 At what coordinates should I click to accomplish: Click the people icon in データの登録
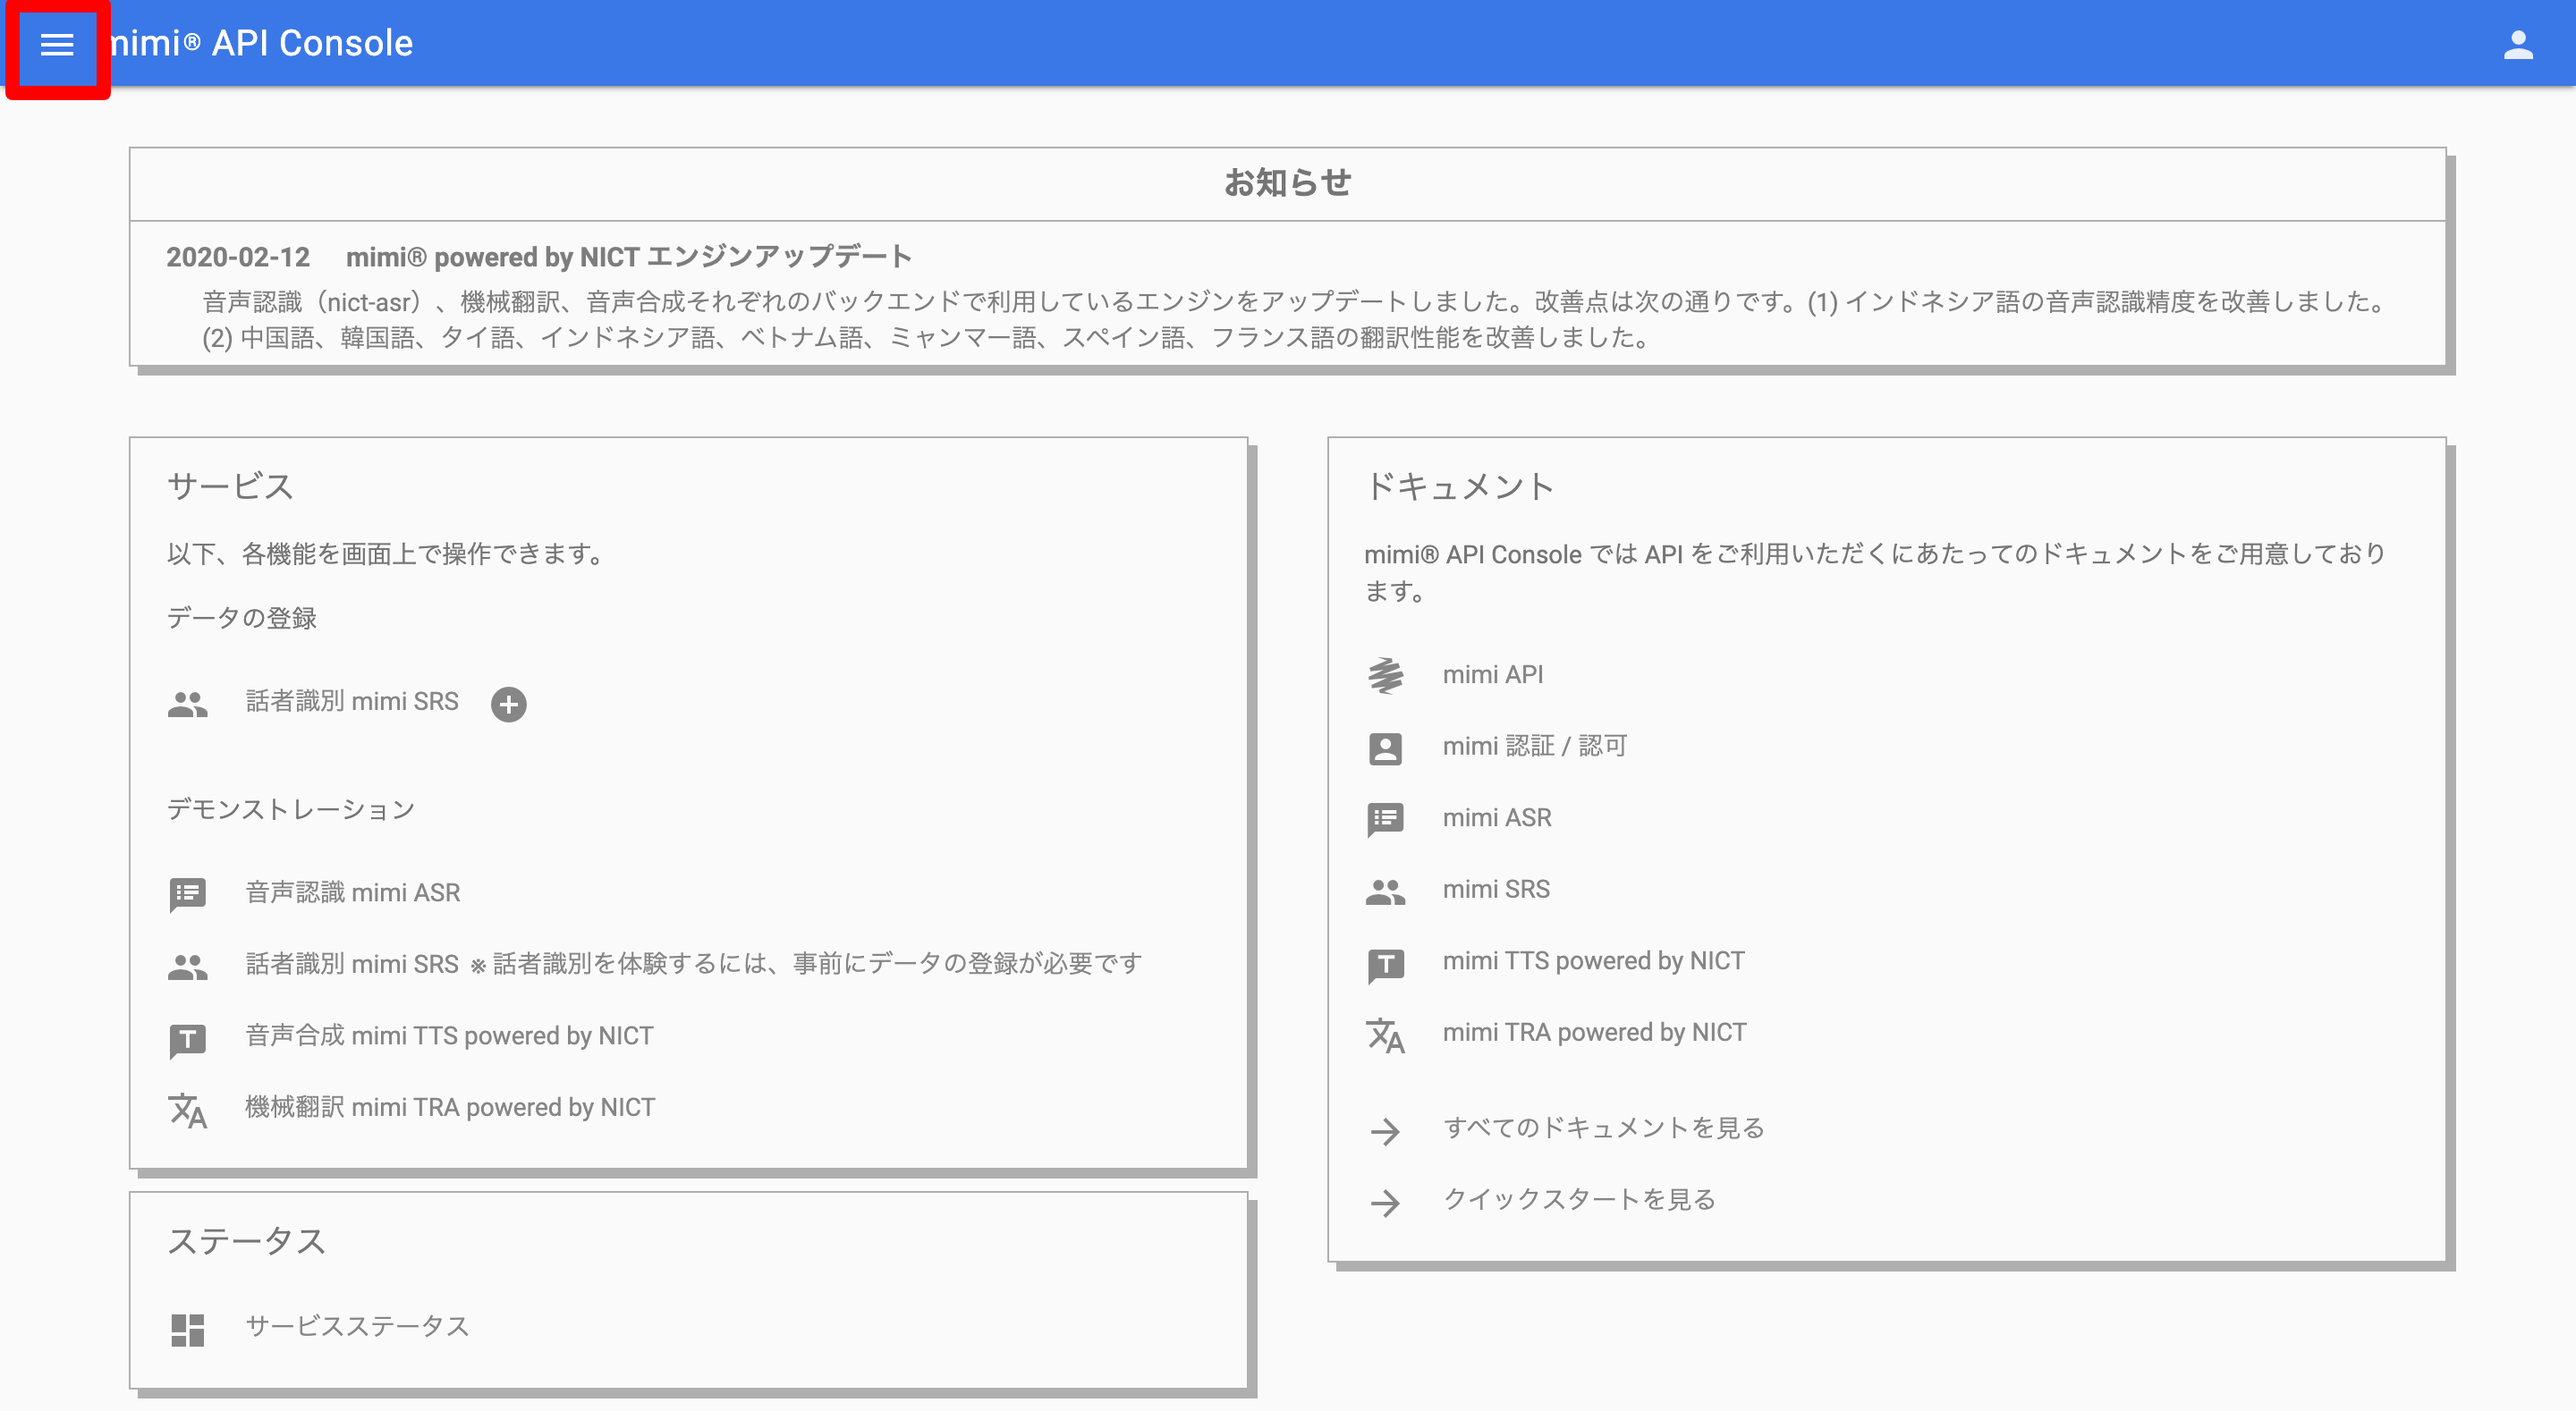(x=187, y=704)
